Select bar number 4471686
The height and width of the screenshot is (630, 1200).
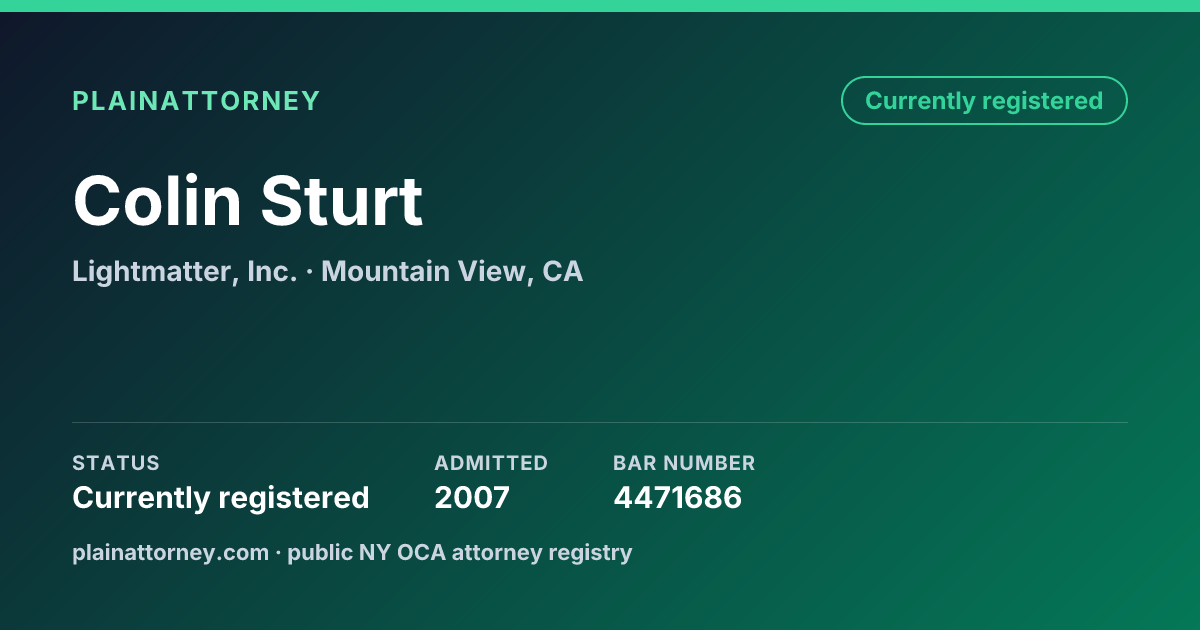click(x=677, y=498)
